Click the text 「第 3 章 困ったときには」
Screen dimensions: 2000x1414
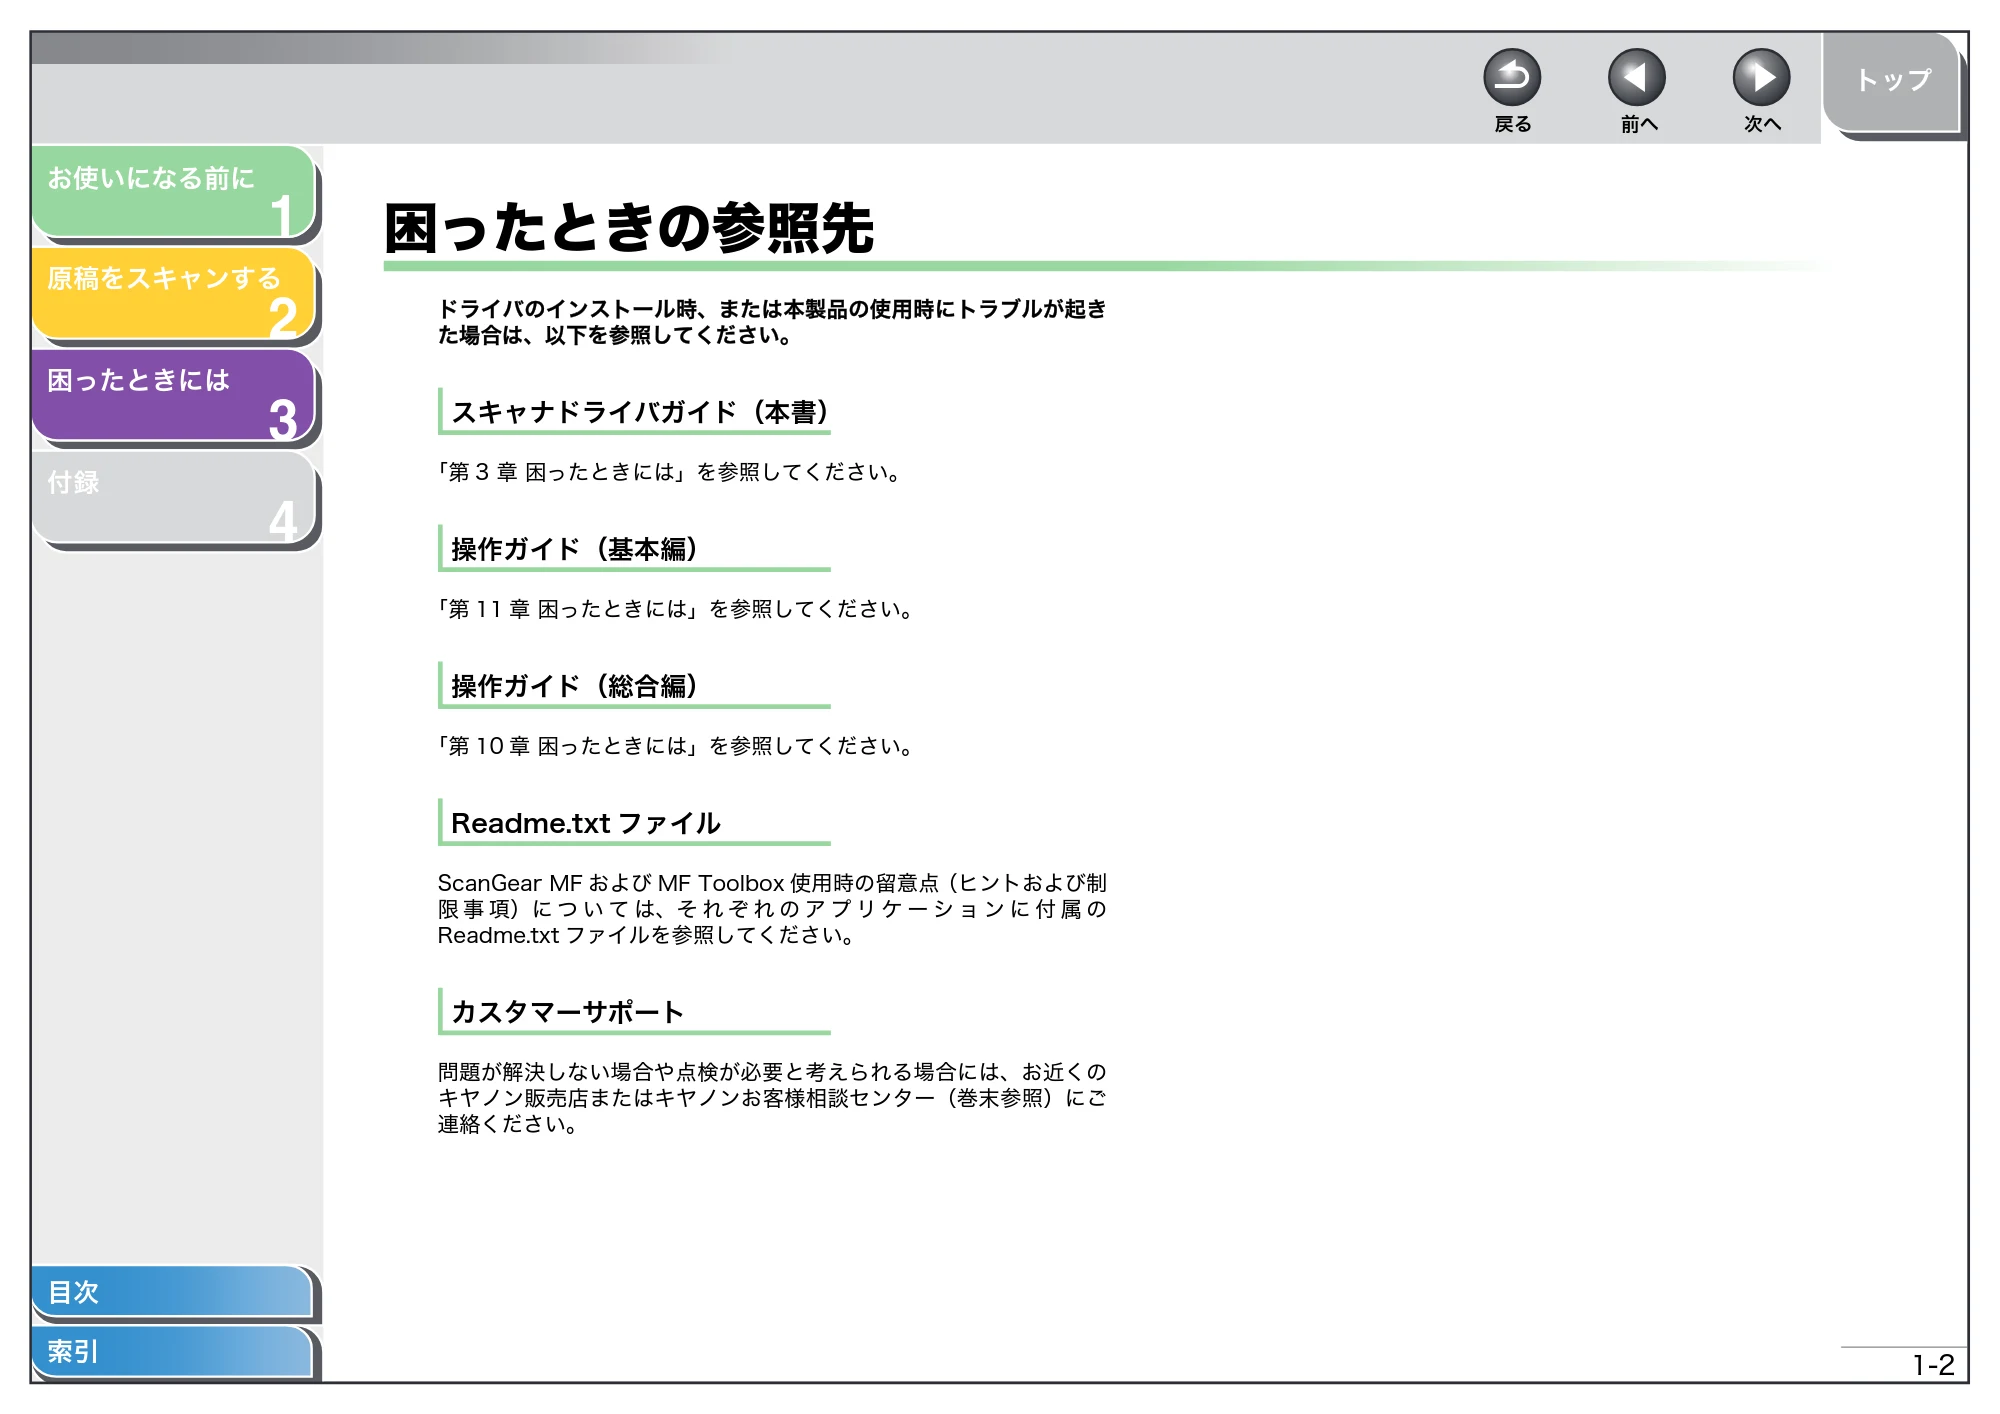click(x=564, y=472)
